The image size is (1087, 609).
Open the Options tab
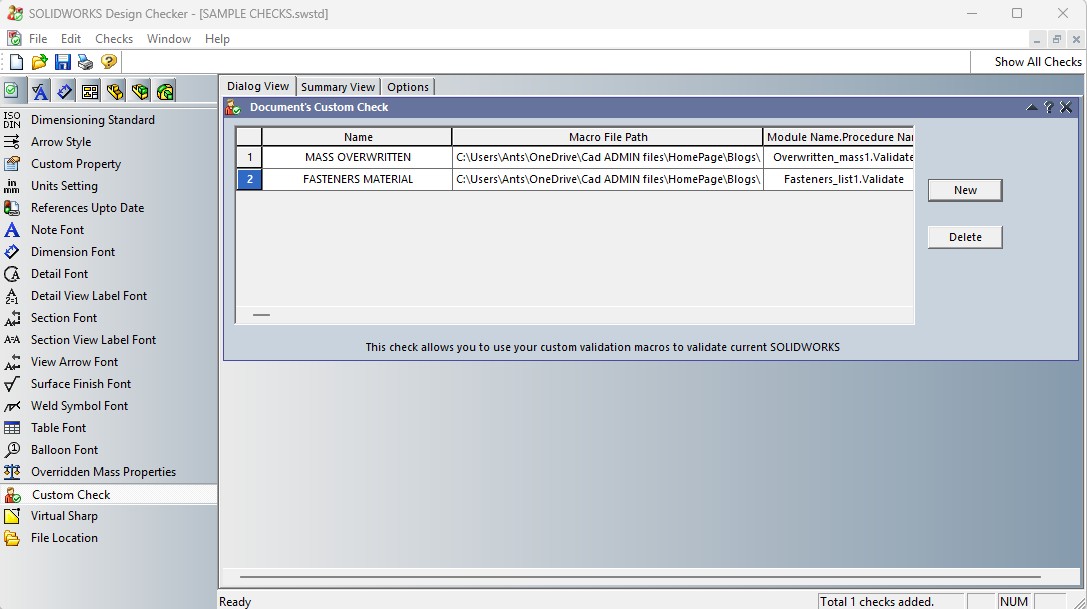(x=408, y=87)
